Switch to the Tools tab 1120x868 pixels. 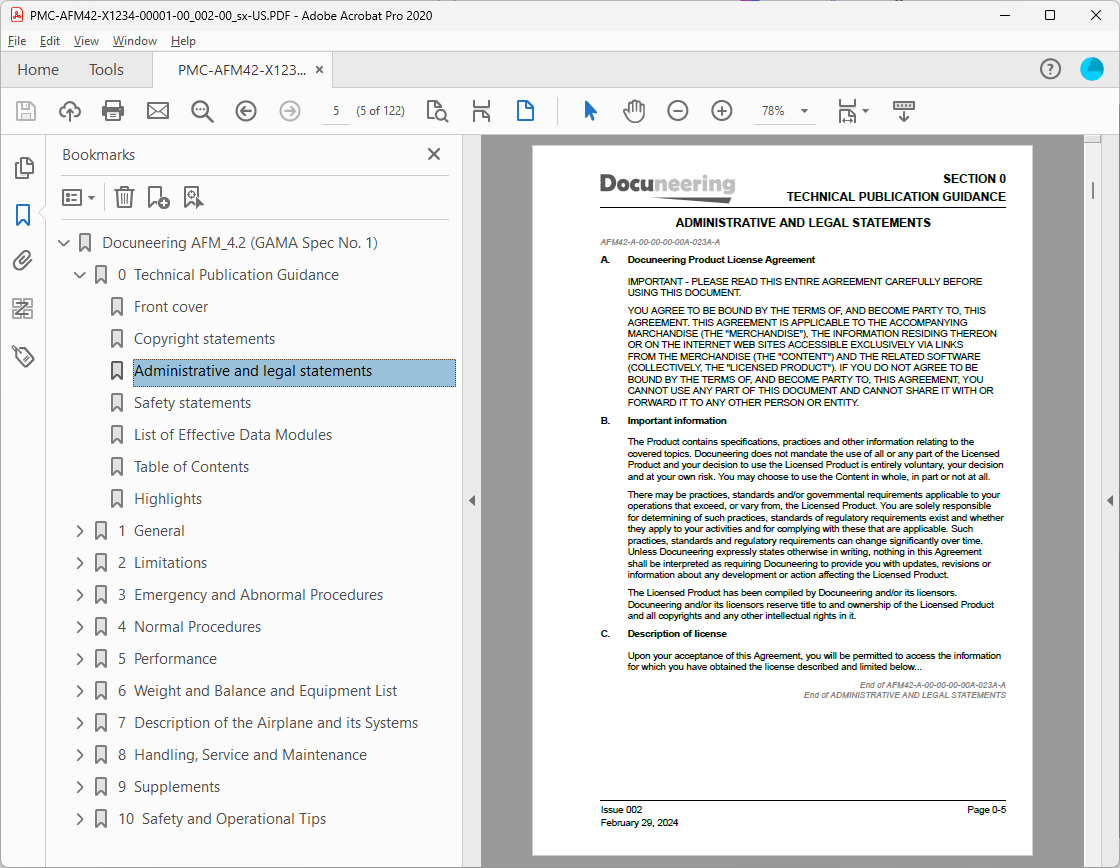point(106,69)
